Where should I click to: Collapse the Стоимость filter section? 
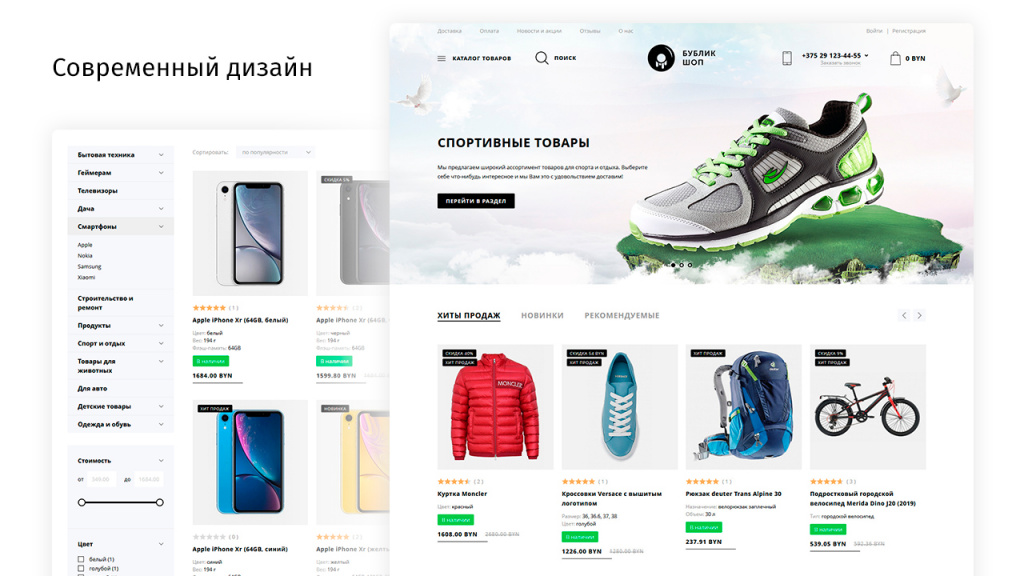tap(161, 460)
